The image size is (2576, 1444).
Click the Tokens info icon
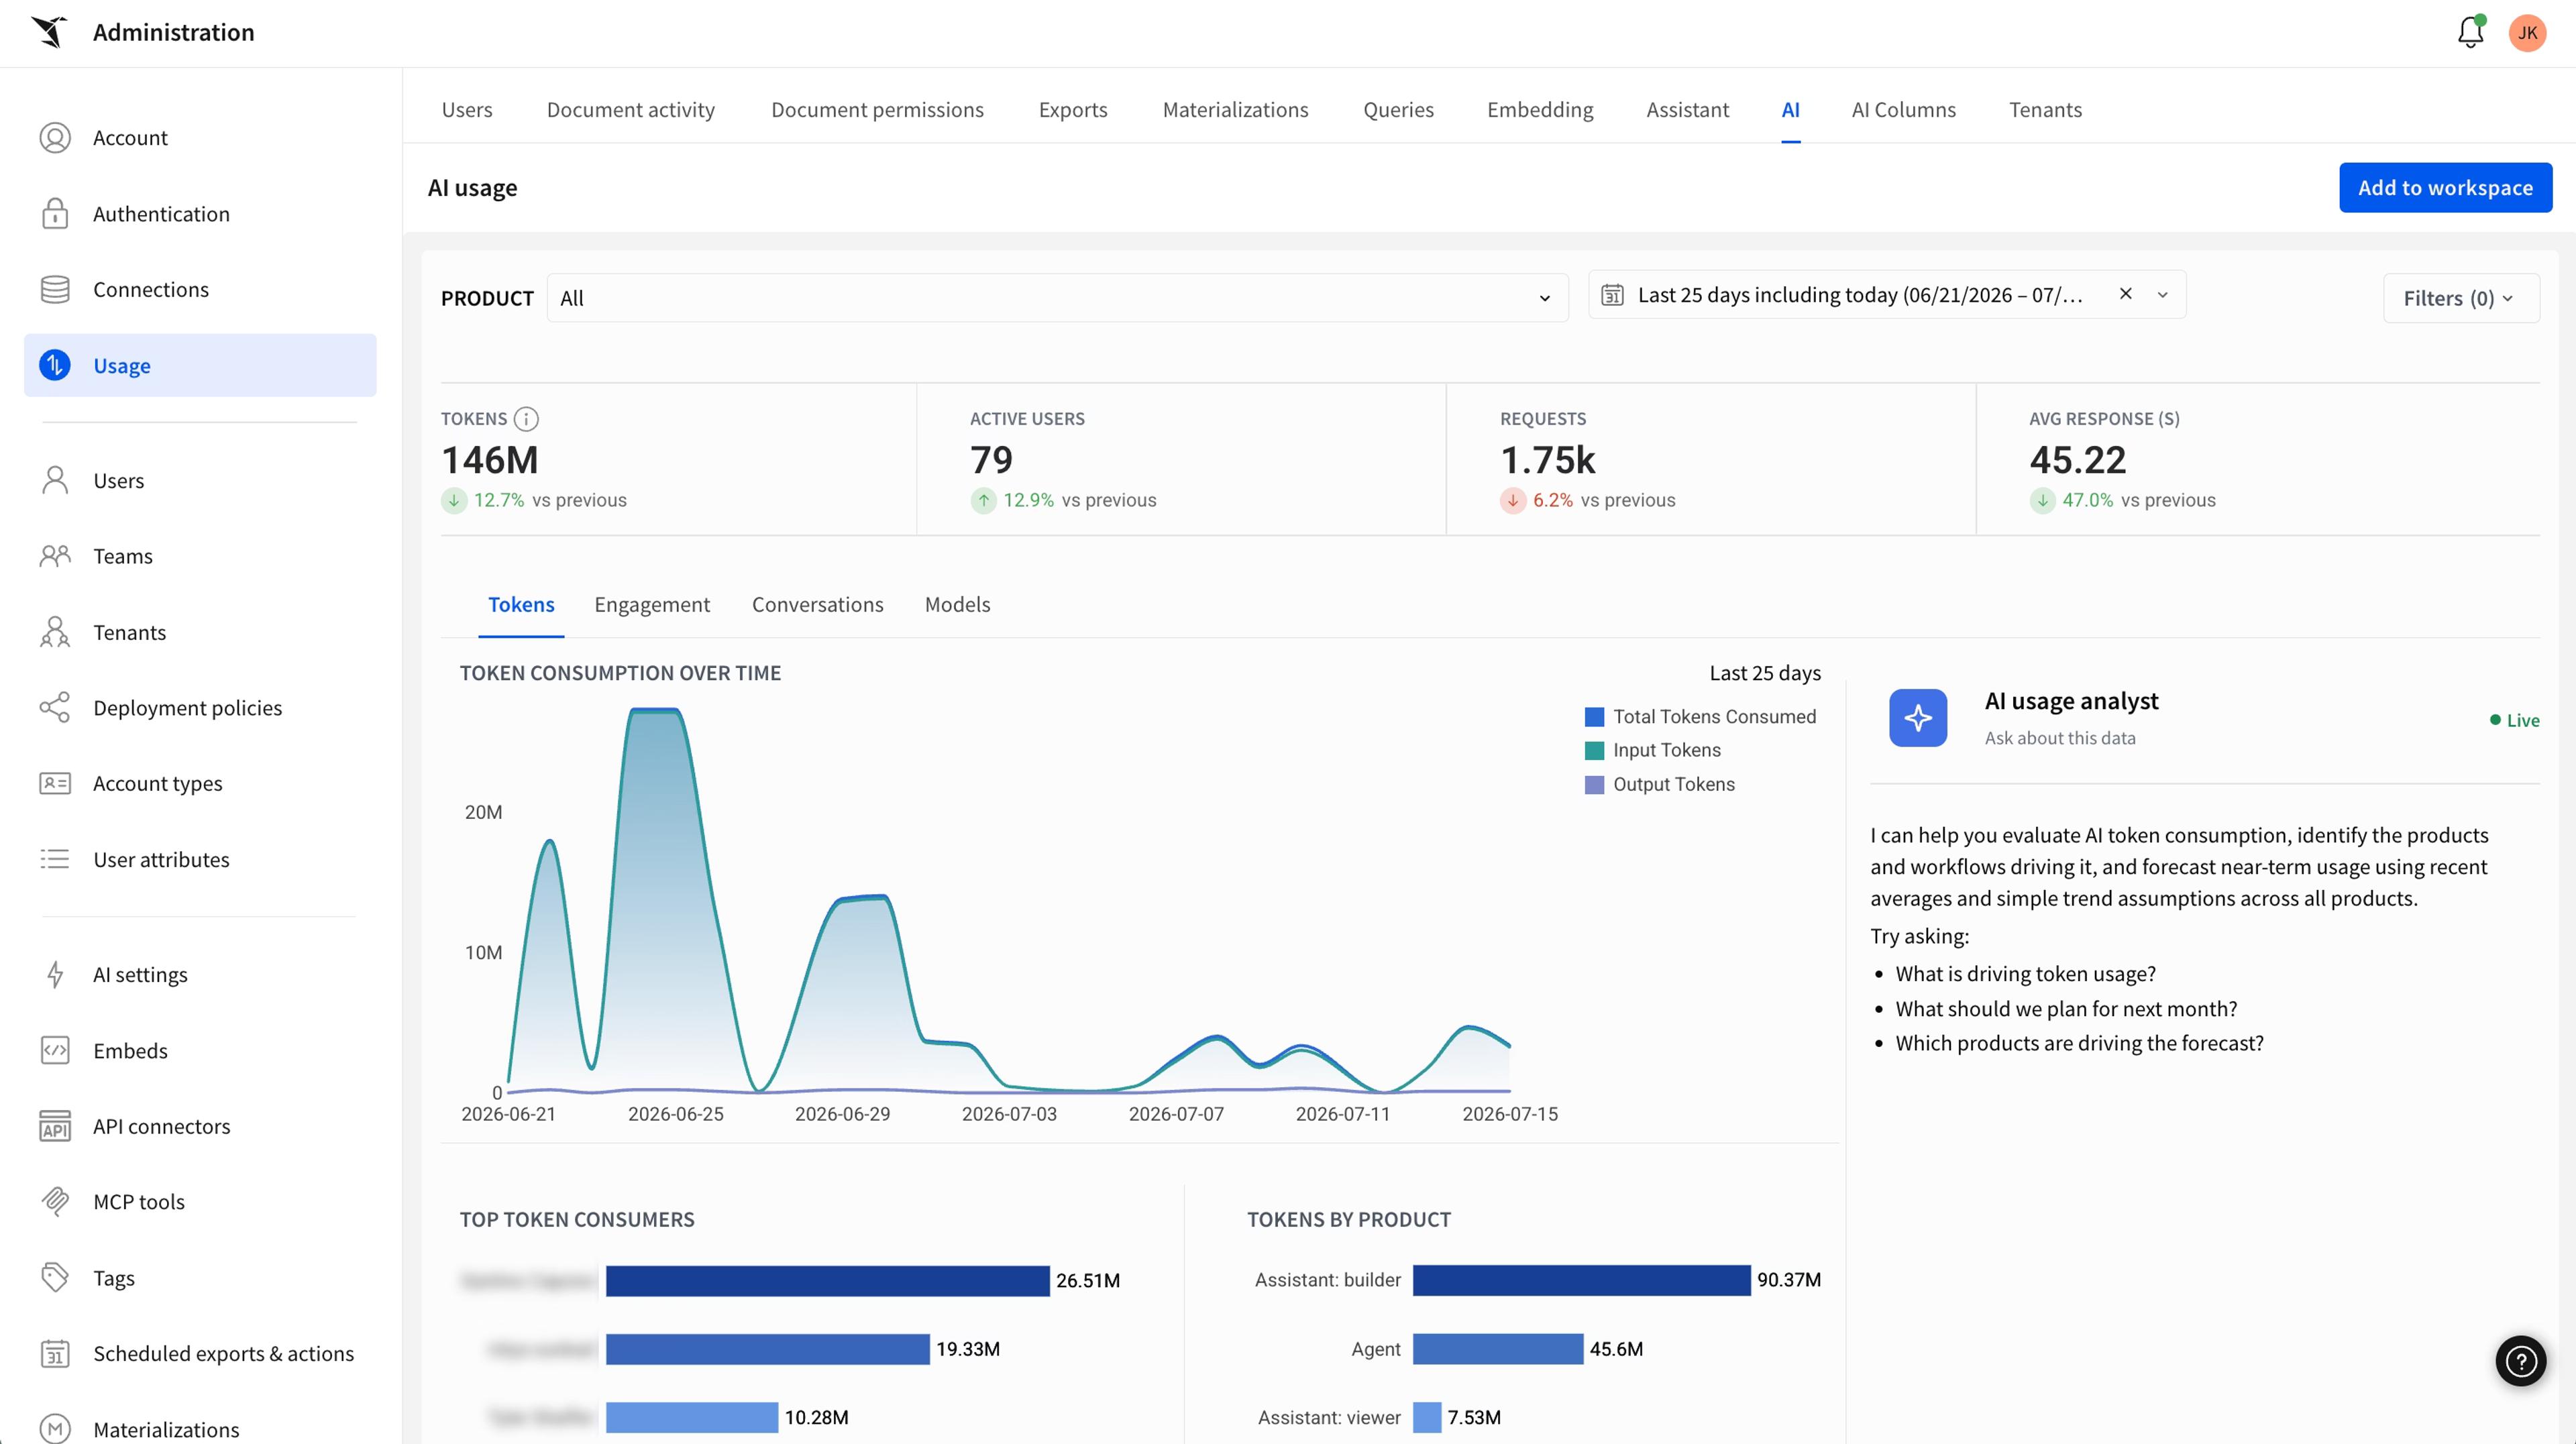tap(526, 419)
